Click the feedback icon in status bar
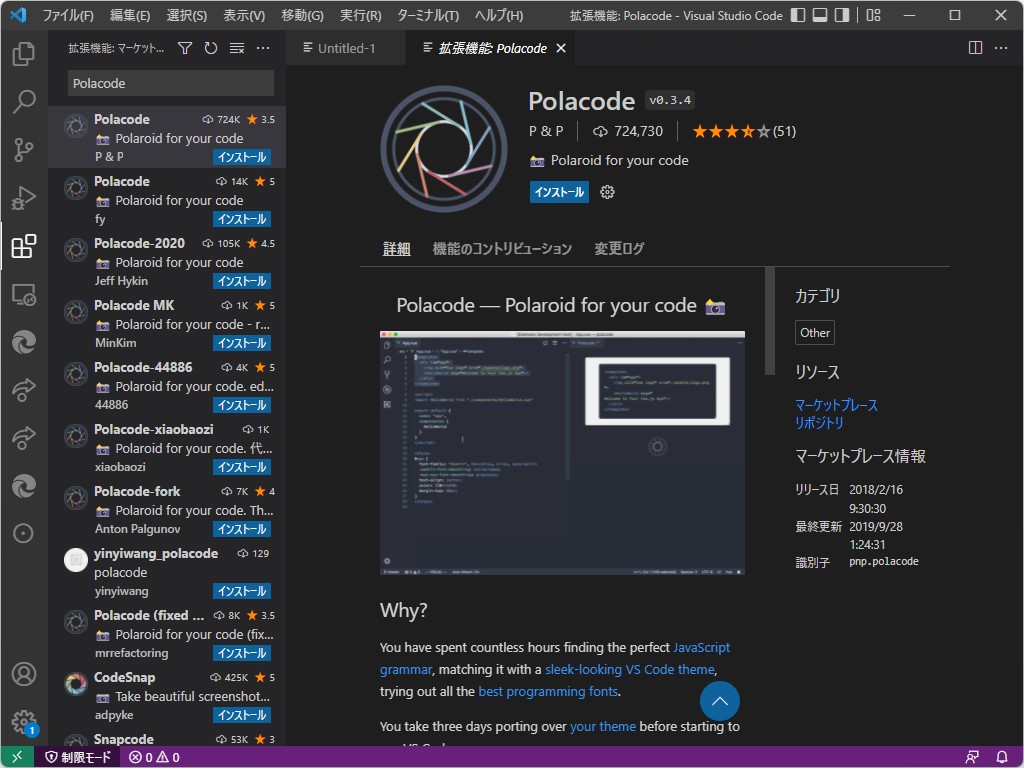The image size is (1024, 768). click(x=971, y=757)
